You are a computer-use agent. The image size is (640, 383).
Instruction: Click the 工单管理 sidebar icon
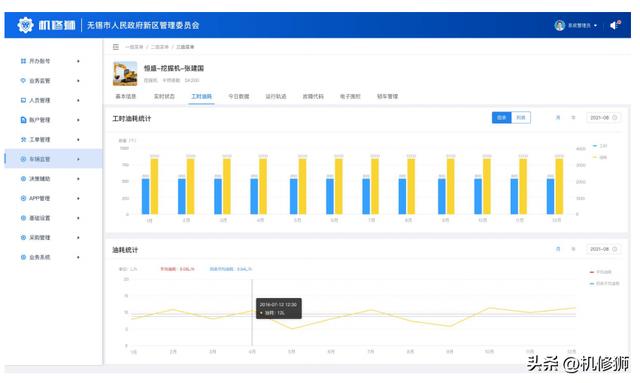(x=23, y=139)
